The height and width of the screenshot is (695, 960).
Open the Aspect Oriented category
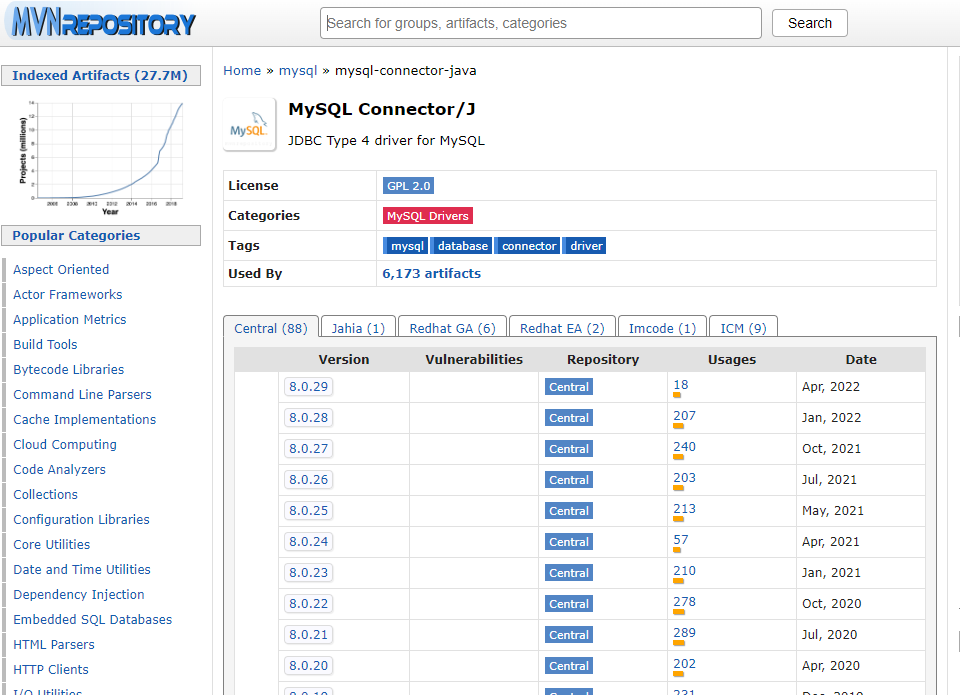(x=61, y=269)
